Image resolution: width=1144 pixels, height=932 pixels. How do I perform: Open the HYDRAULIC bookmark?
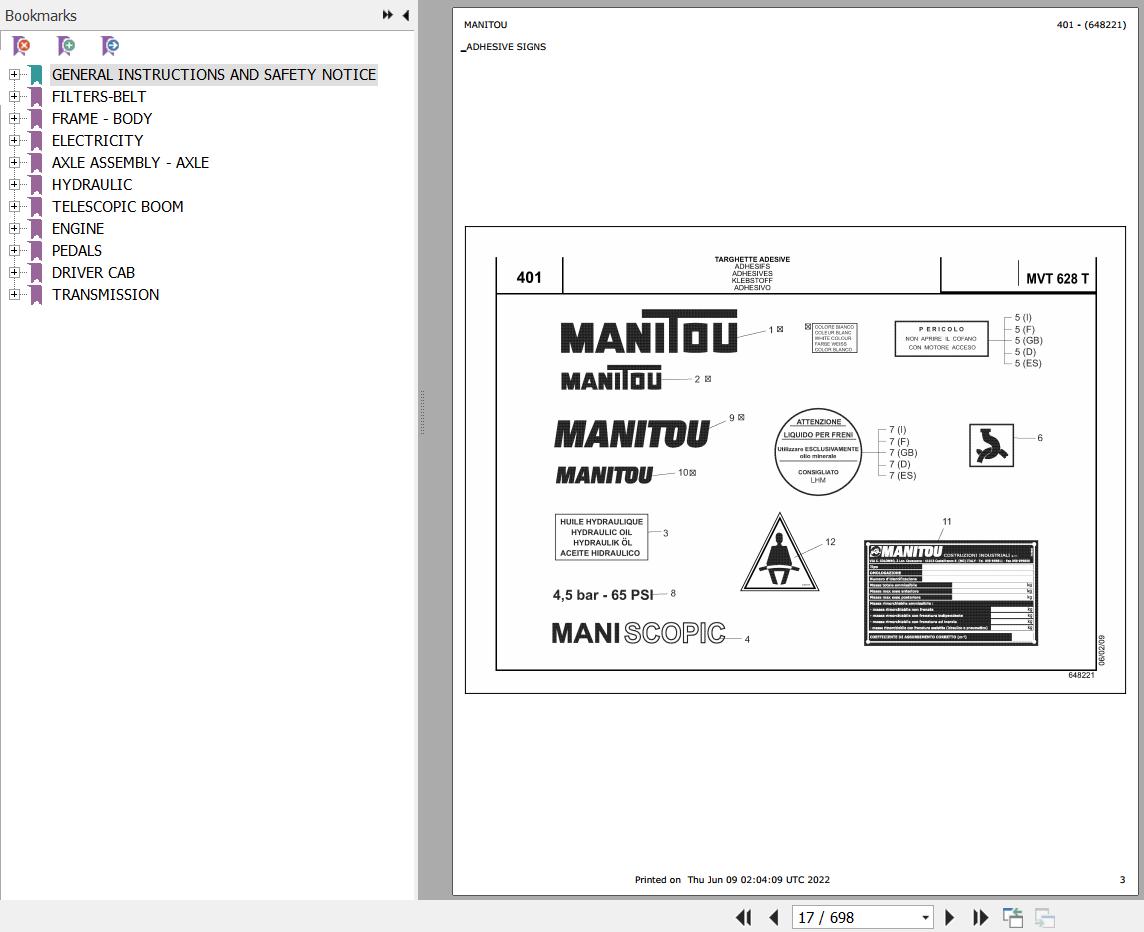tap(92, 185)
